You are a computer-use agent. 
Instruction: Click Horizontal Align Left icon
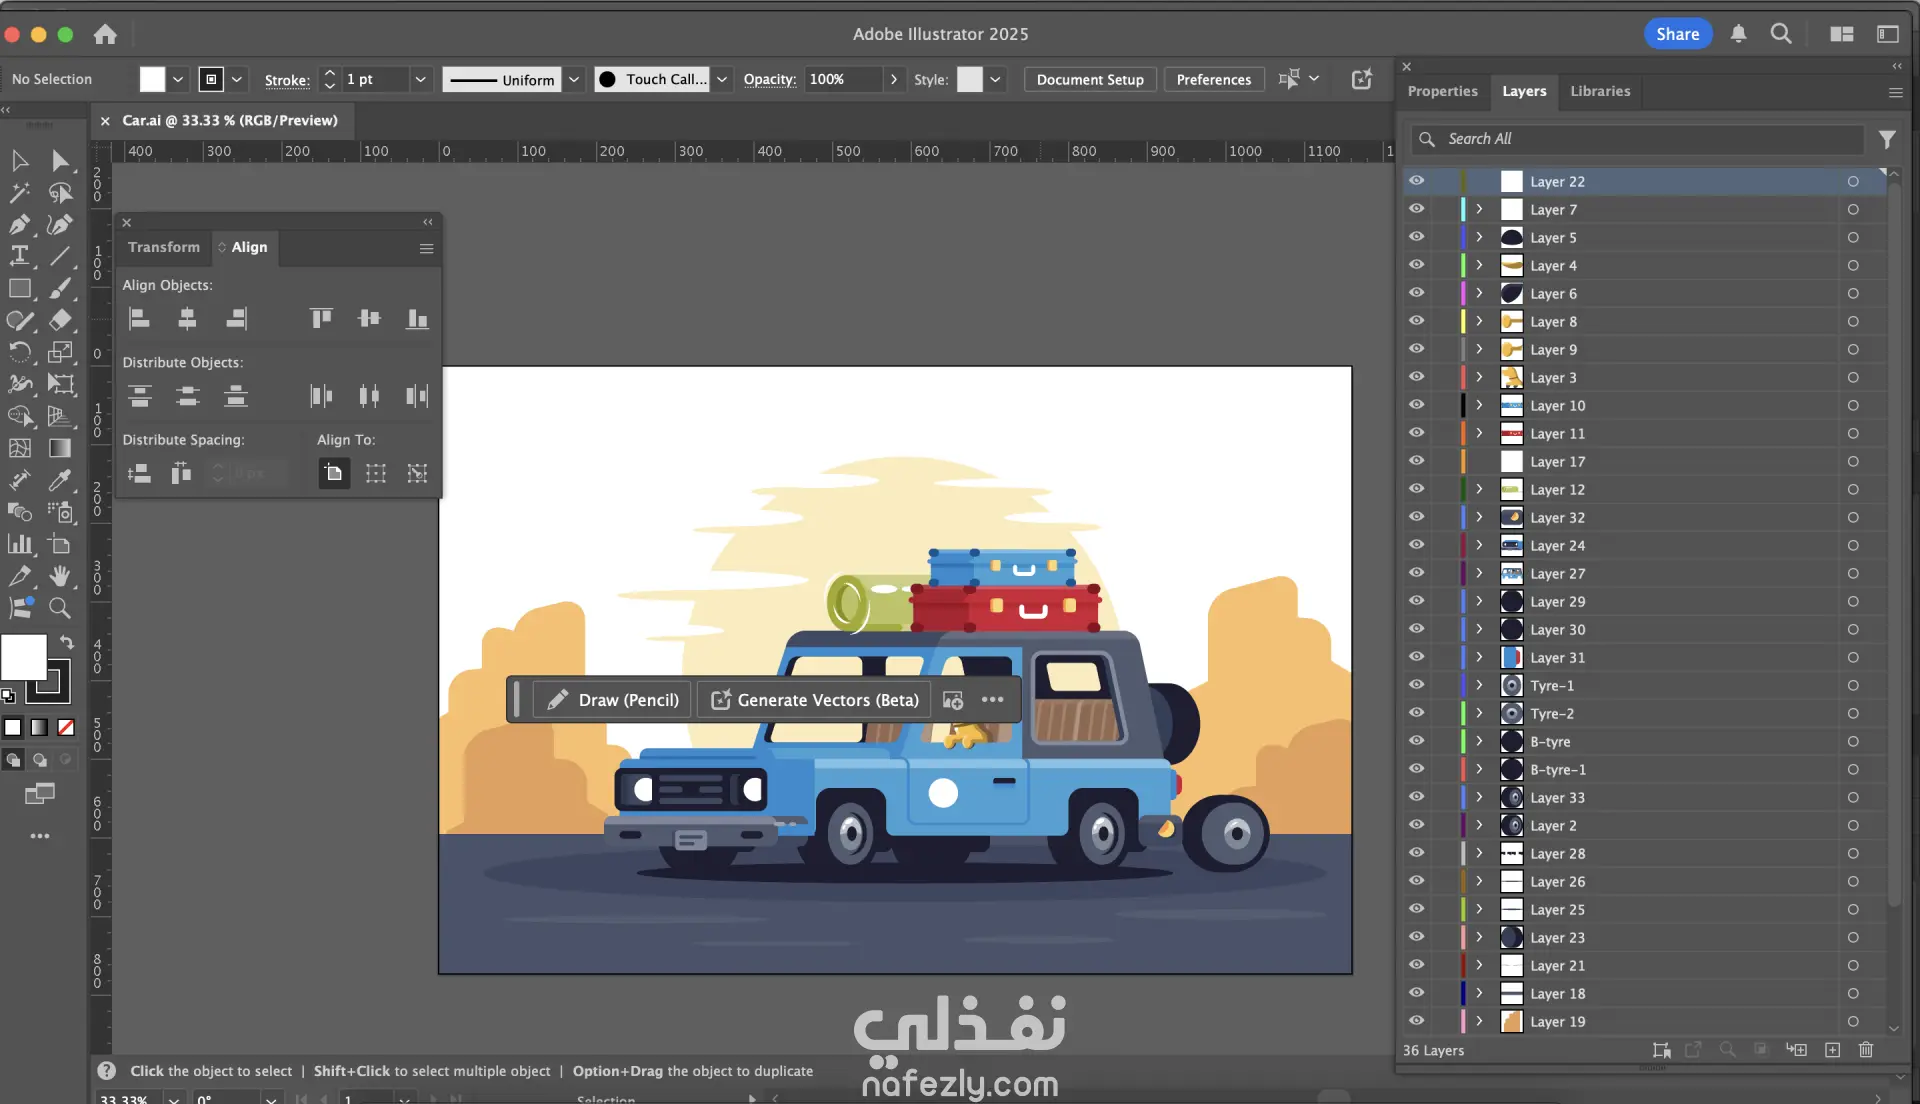click(x=140, y=319)
